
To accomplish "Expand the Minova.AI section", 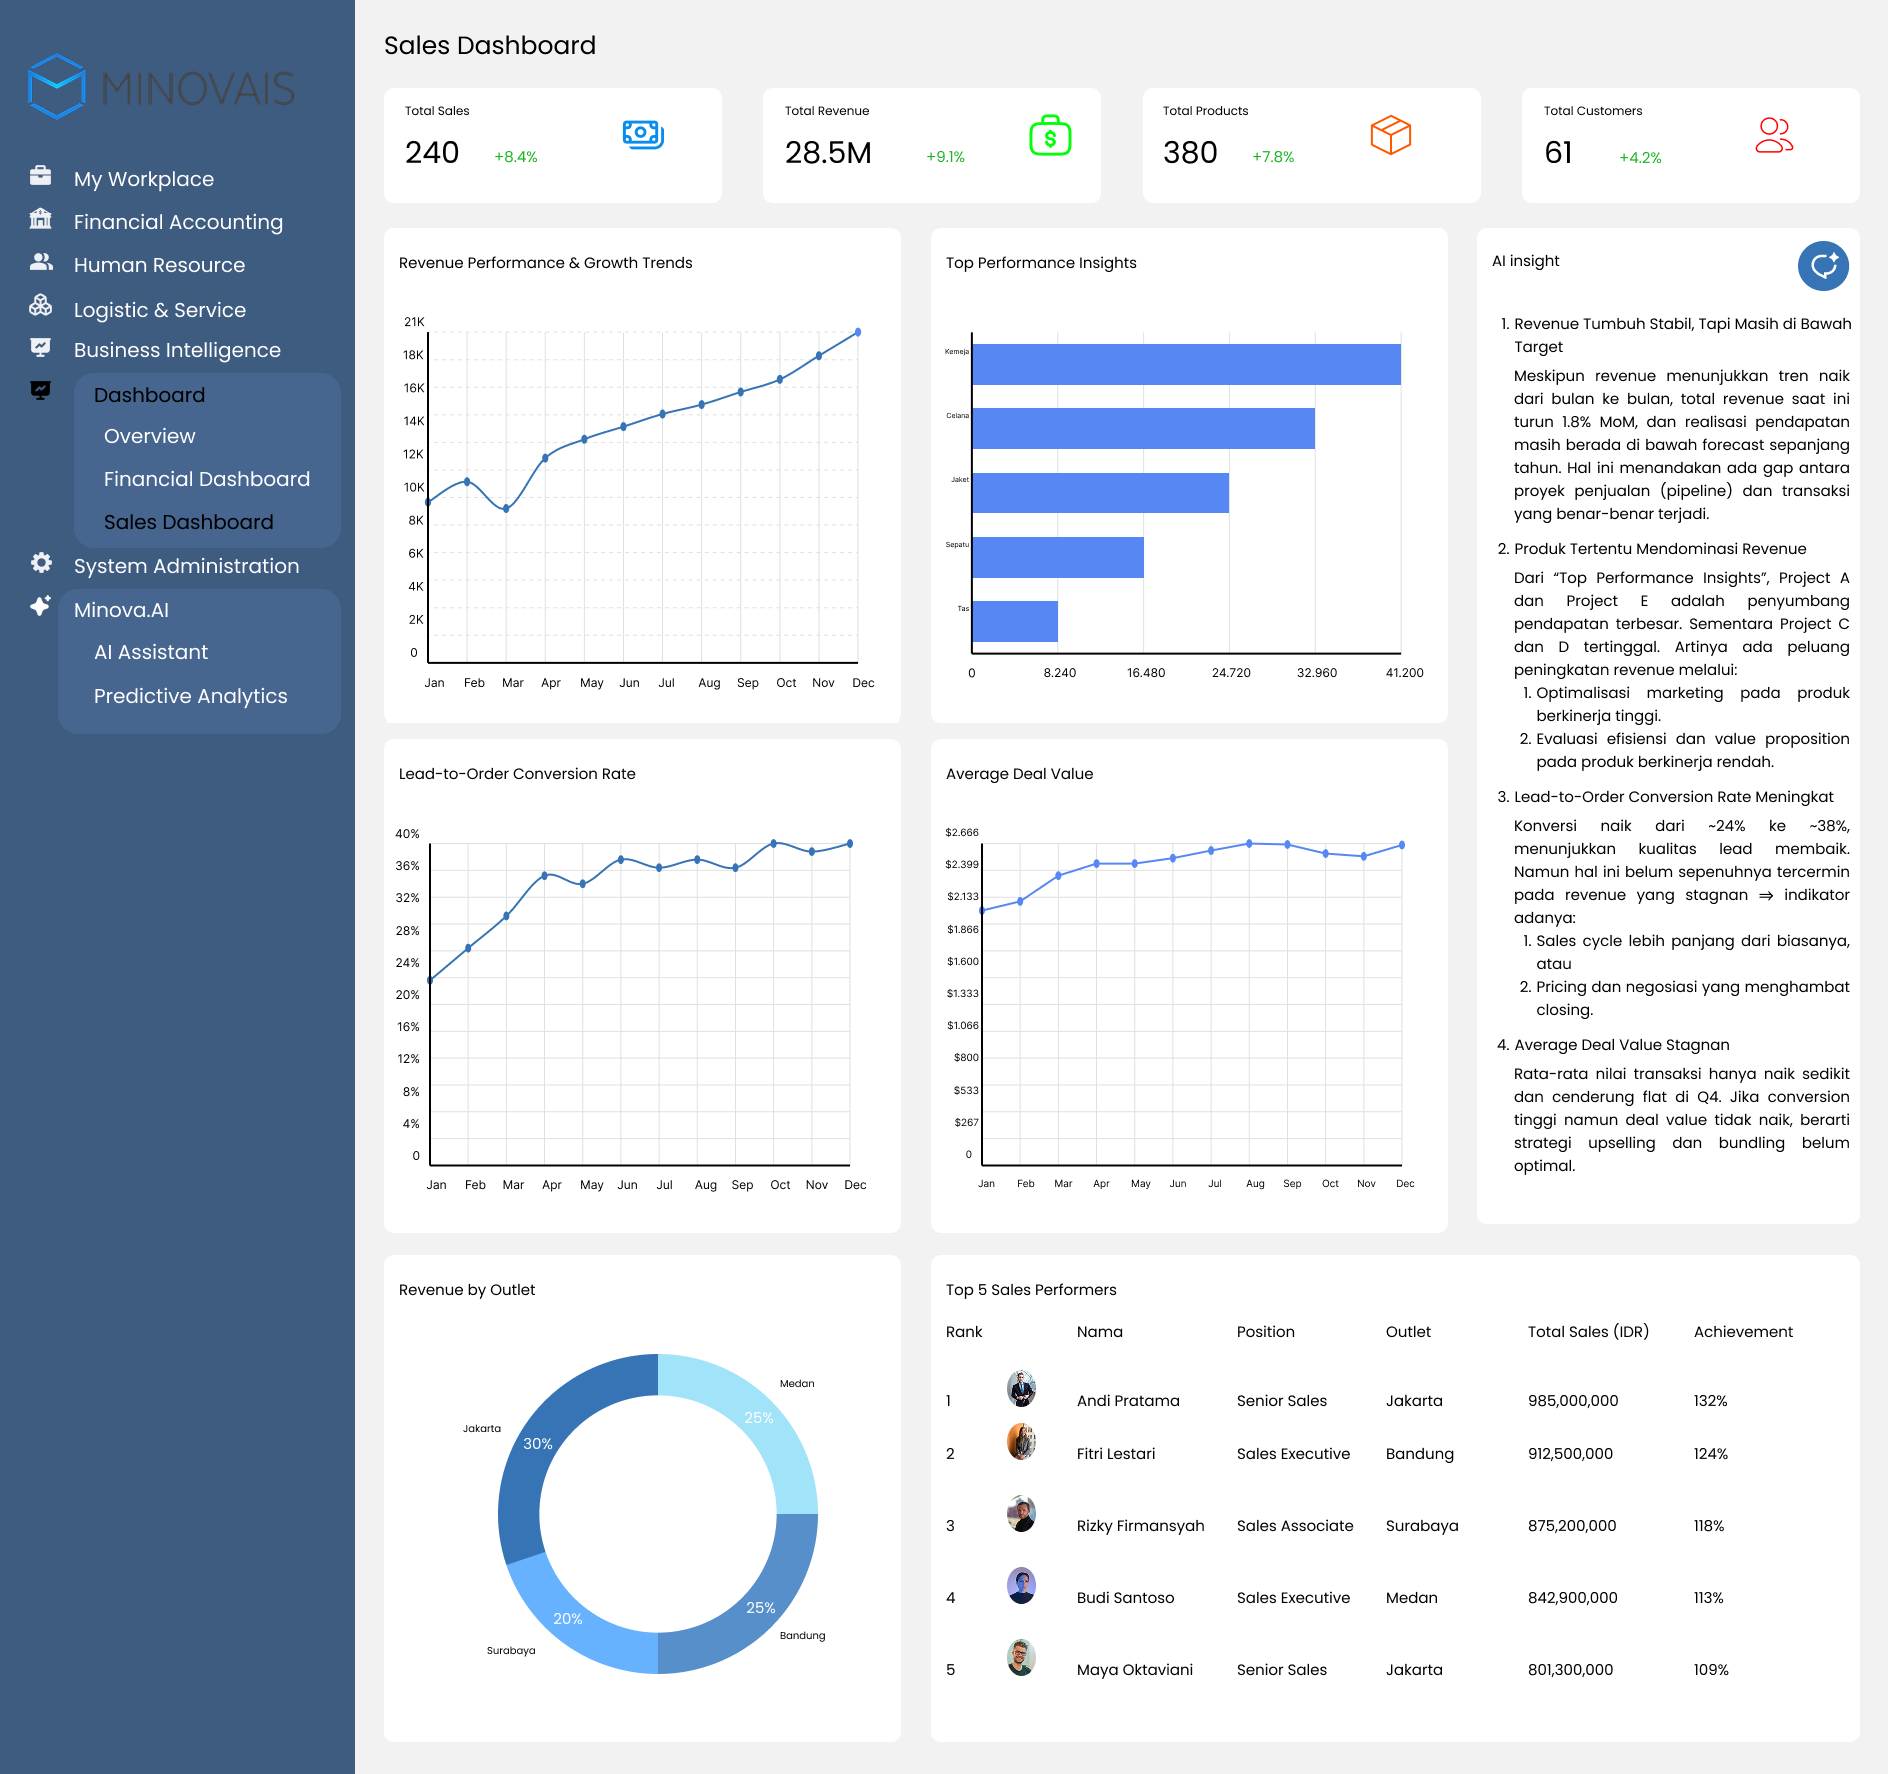I will tap(121, 610).
